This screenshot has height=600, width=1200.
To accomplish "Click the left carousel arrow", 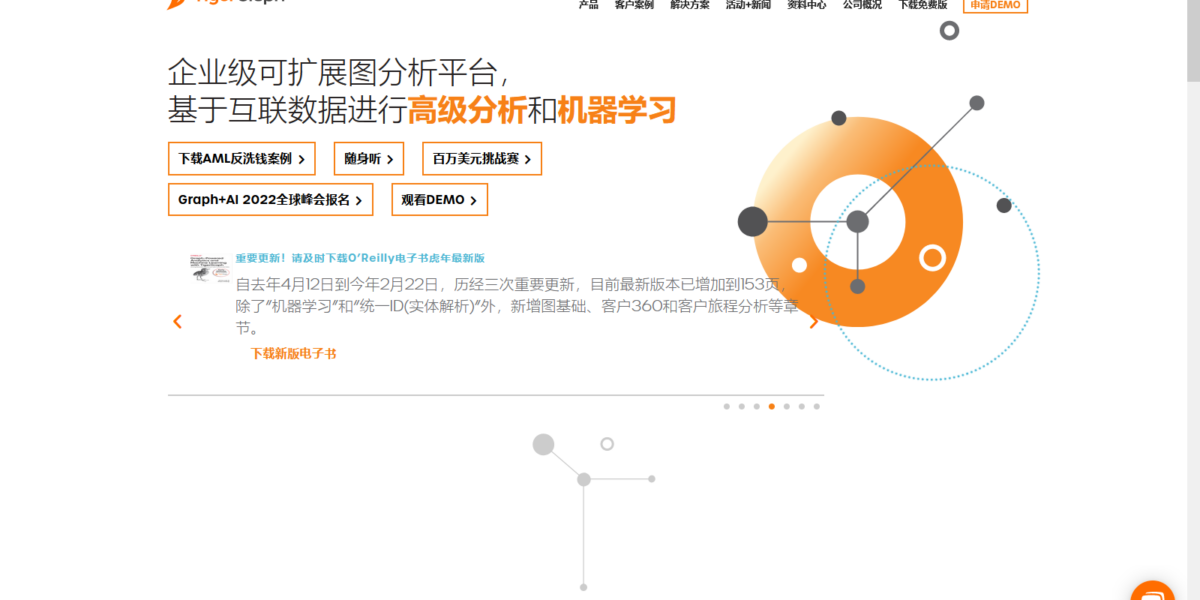I will [177, 321].
